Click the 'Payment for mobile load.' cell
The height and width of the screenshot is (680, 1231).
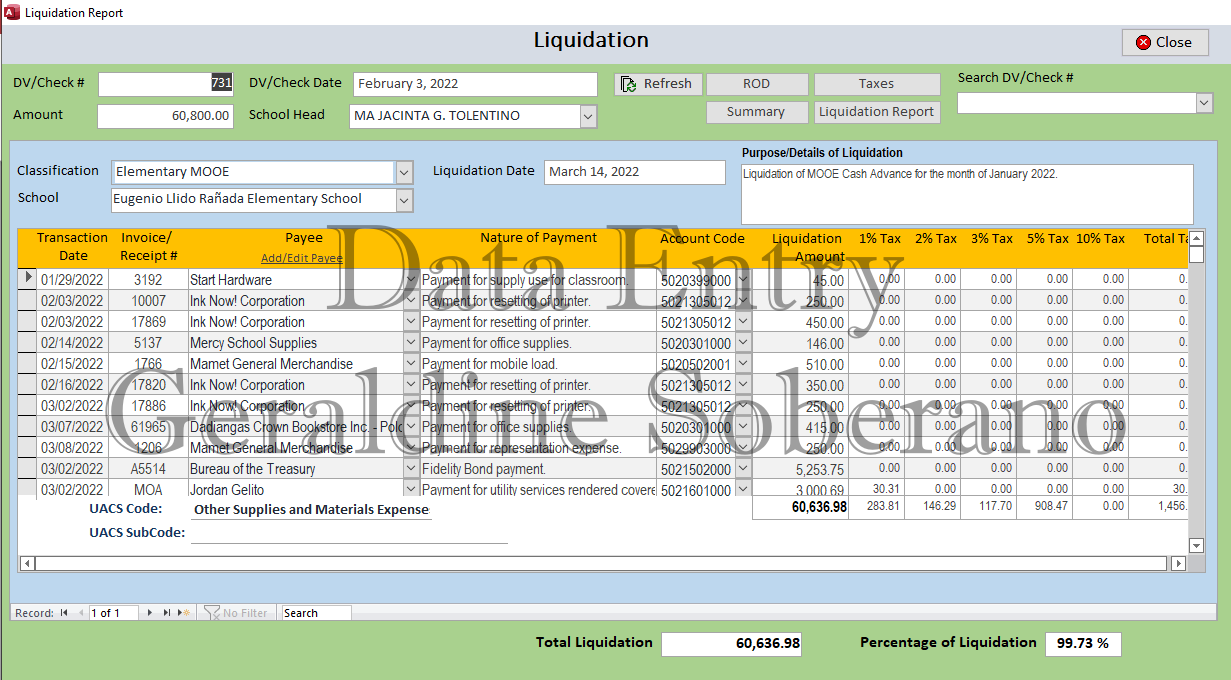coord(538,364)
